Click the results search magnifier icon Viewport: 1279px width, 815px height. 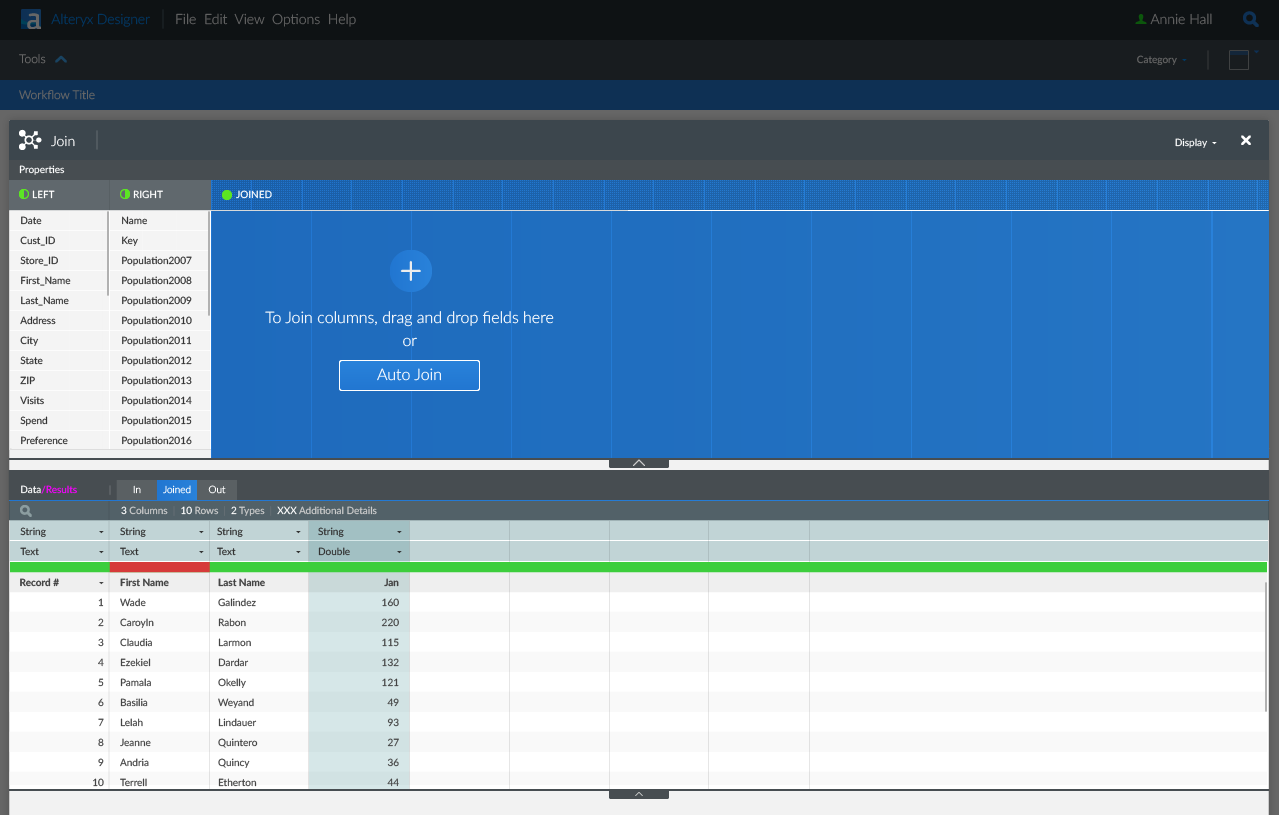click(26, 511)
